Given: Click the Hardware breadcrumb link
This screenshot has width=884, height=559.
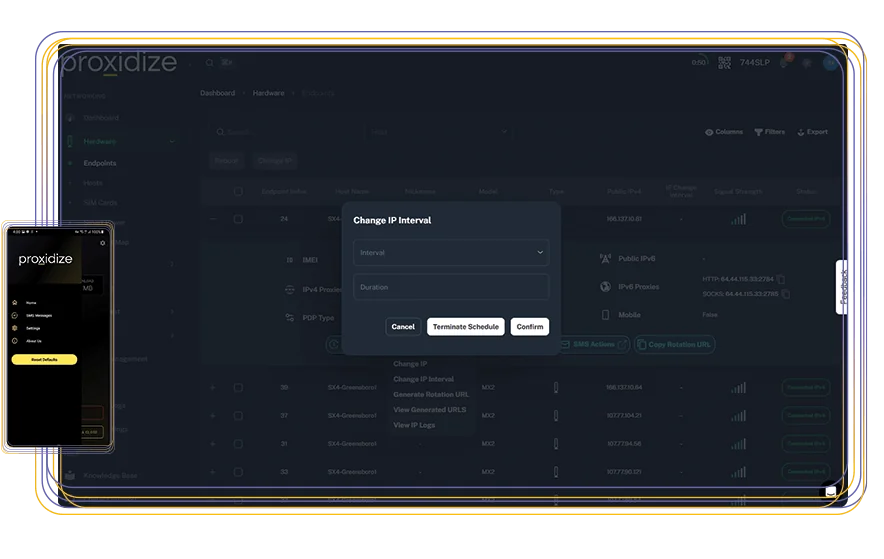Looking at the screenshot, I should click(268, 93).
